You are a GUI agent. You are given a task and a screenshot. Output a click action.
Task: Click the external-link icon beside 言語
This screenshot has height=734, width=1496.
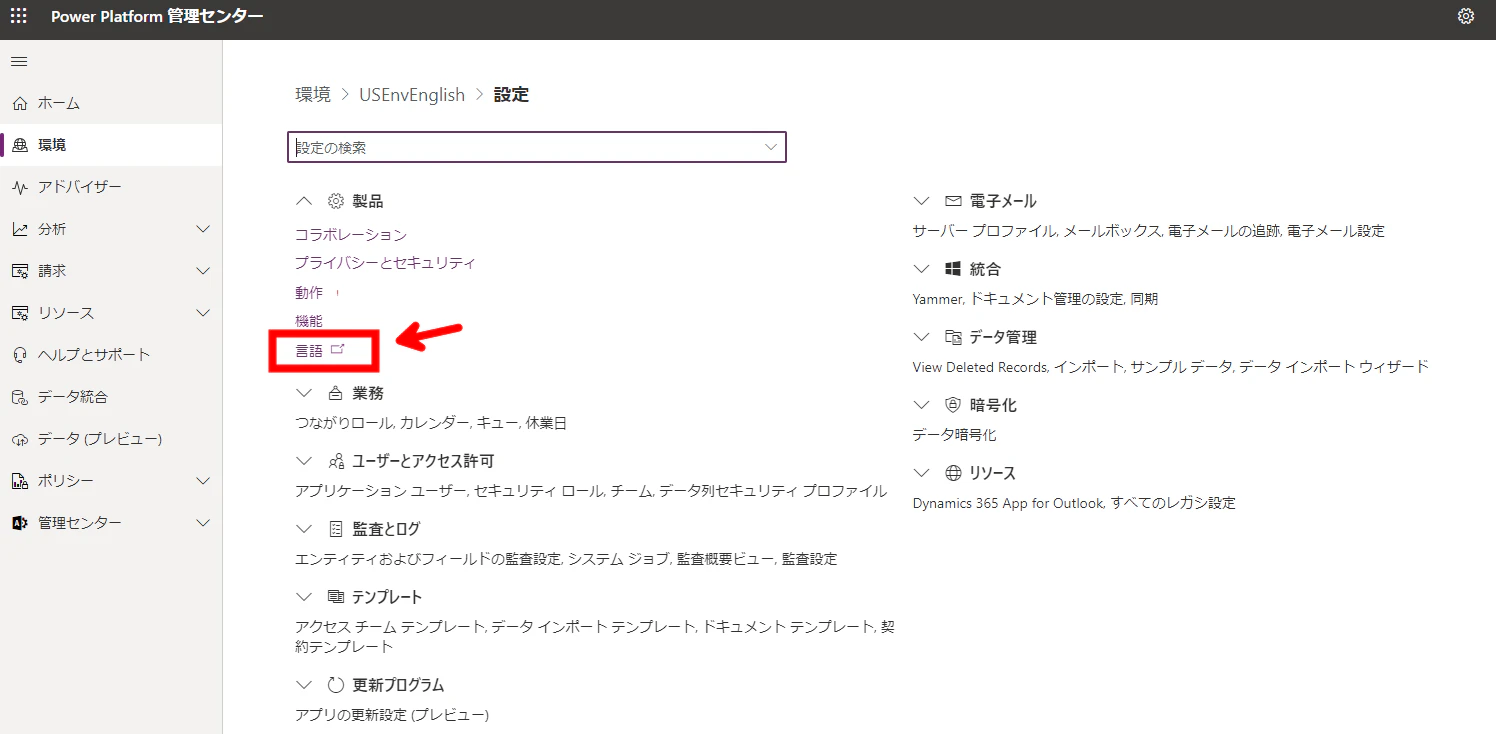(x=337, y=349)
